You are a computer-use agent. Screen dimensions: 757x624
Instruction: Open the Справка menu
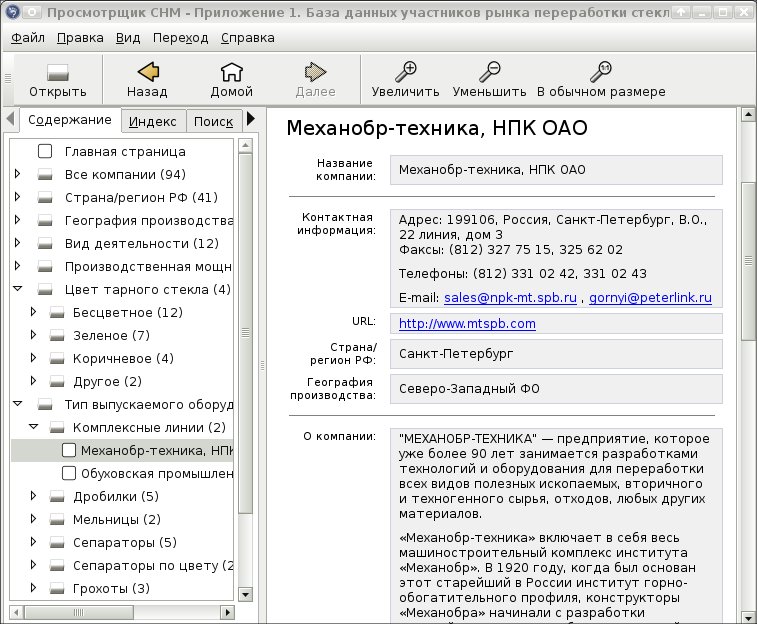pyautogui.click(x=248, y=38)
